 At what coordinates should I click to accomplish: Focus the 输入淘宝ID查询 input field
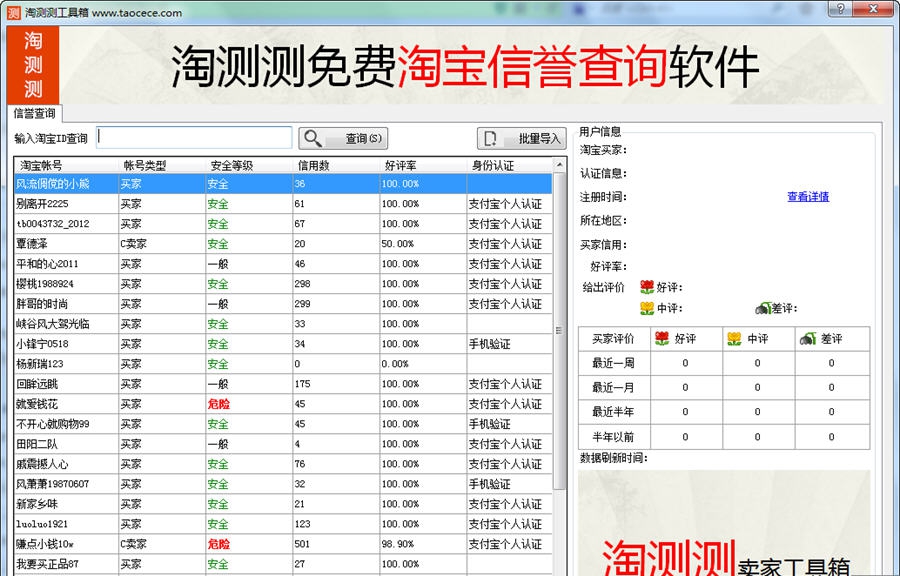(x=194, y=138)
